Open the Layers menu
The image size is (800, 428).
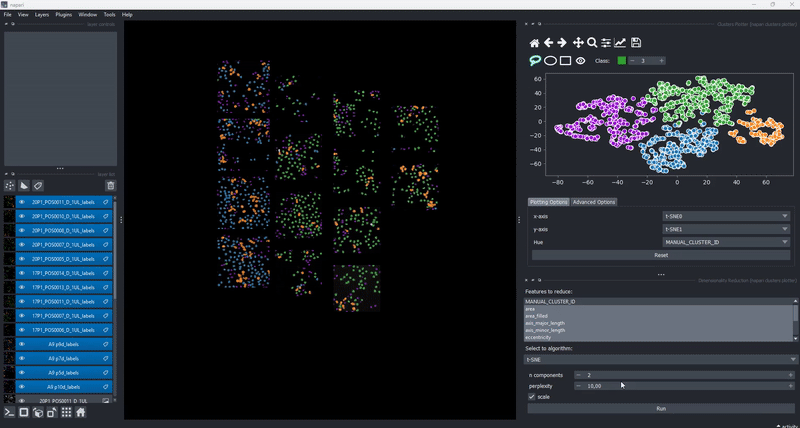(x=42, y=15)
